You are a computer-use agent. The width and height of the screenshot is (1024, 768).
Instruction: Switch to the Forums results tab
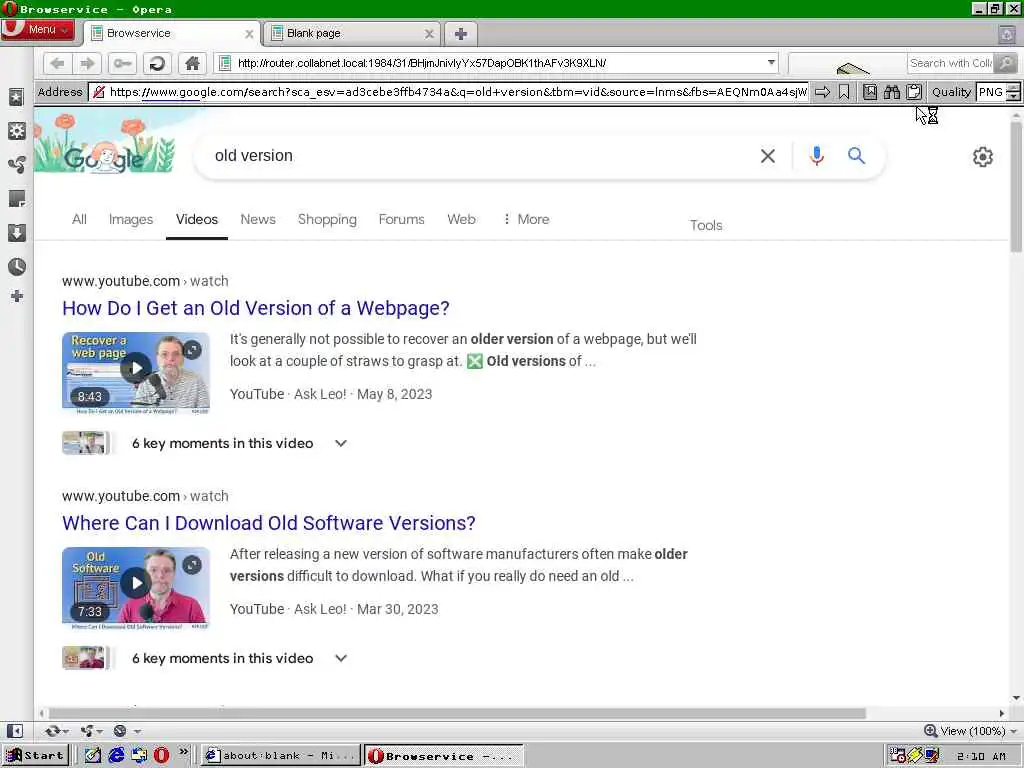point(402,219)
